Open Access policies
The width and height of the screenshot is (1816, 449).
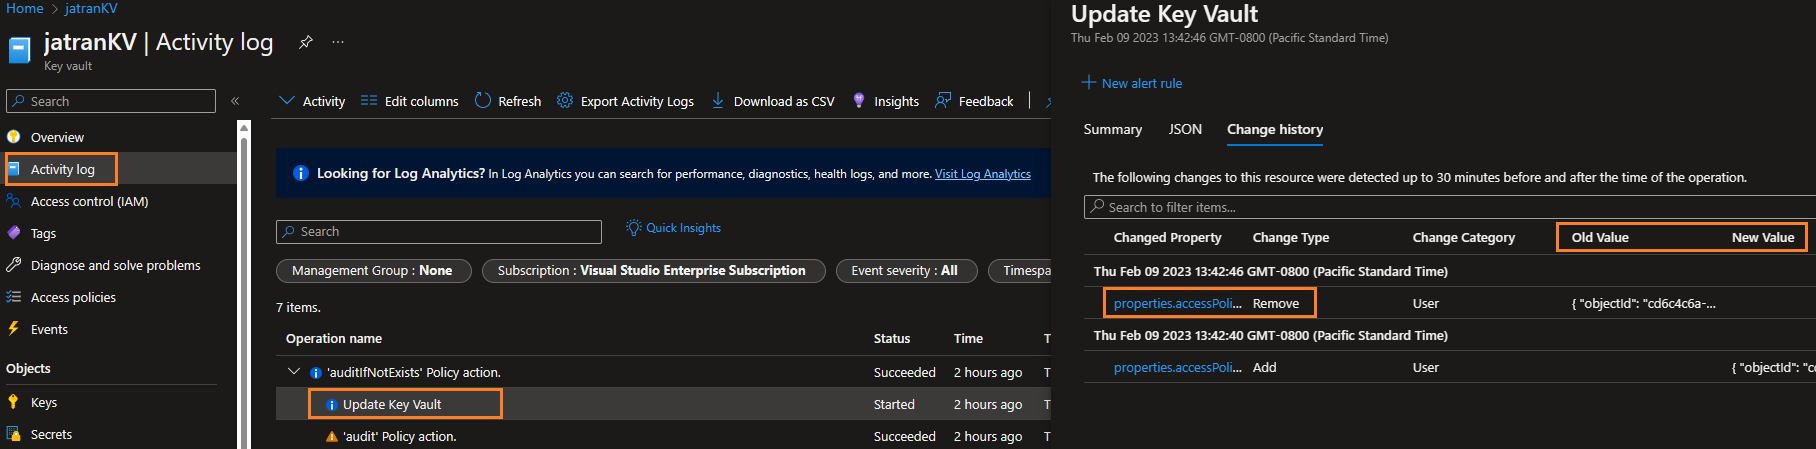[73, 297]
